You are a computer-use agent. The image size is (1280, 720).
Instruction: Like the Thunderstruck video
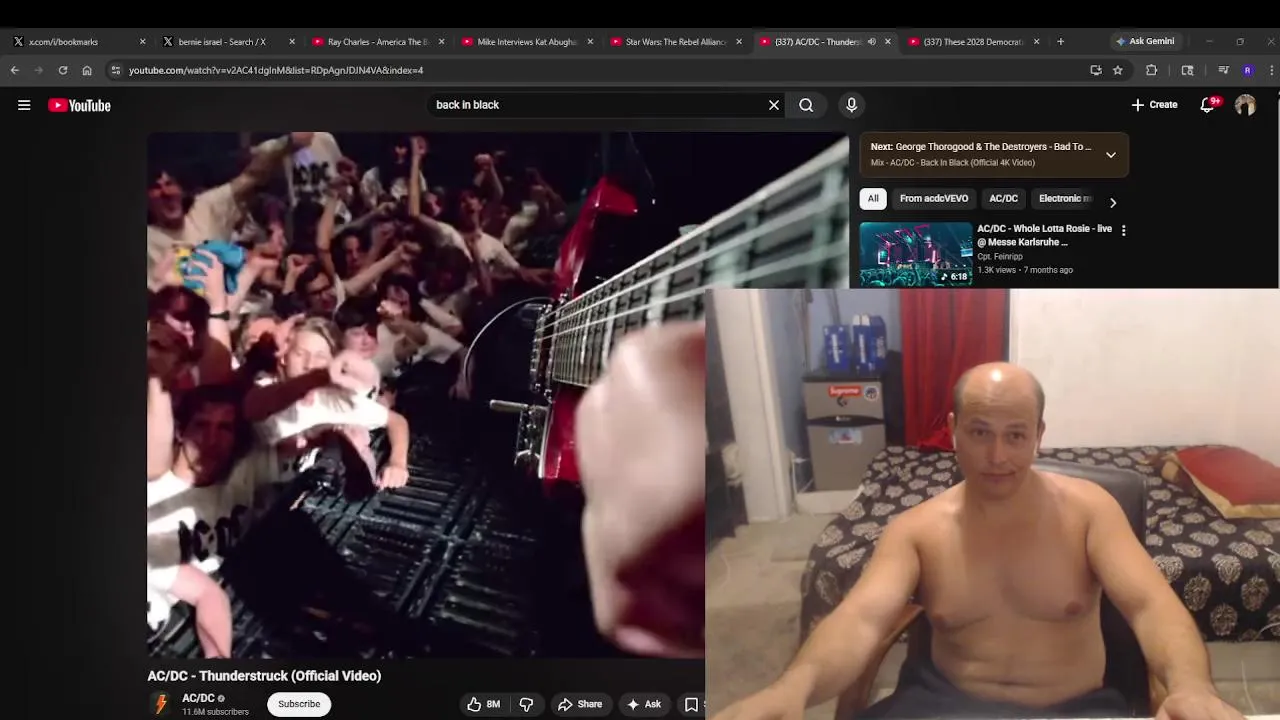483,704
